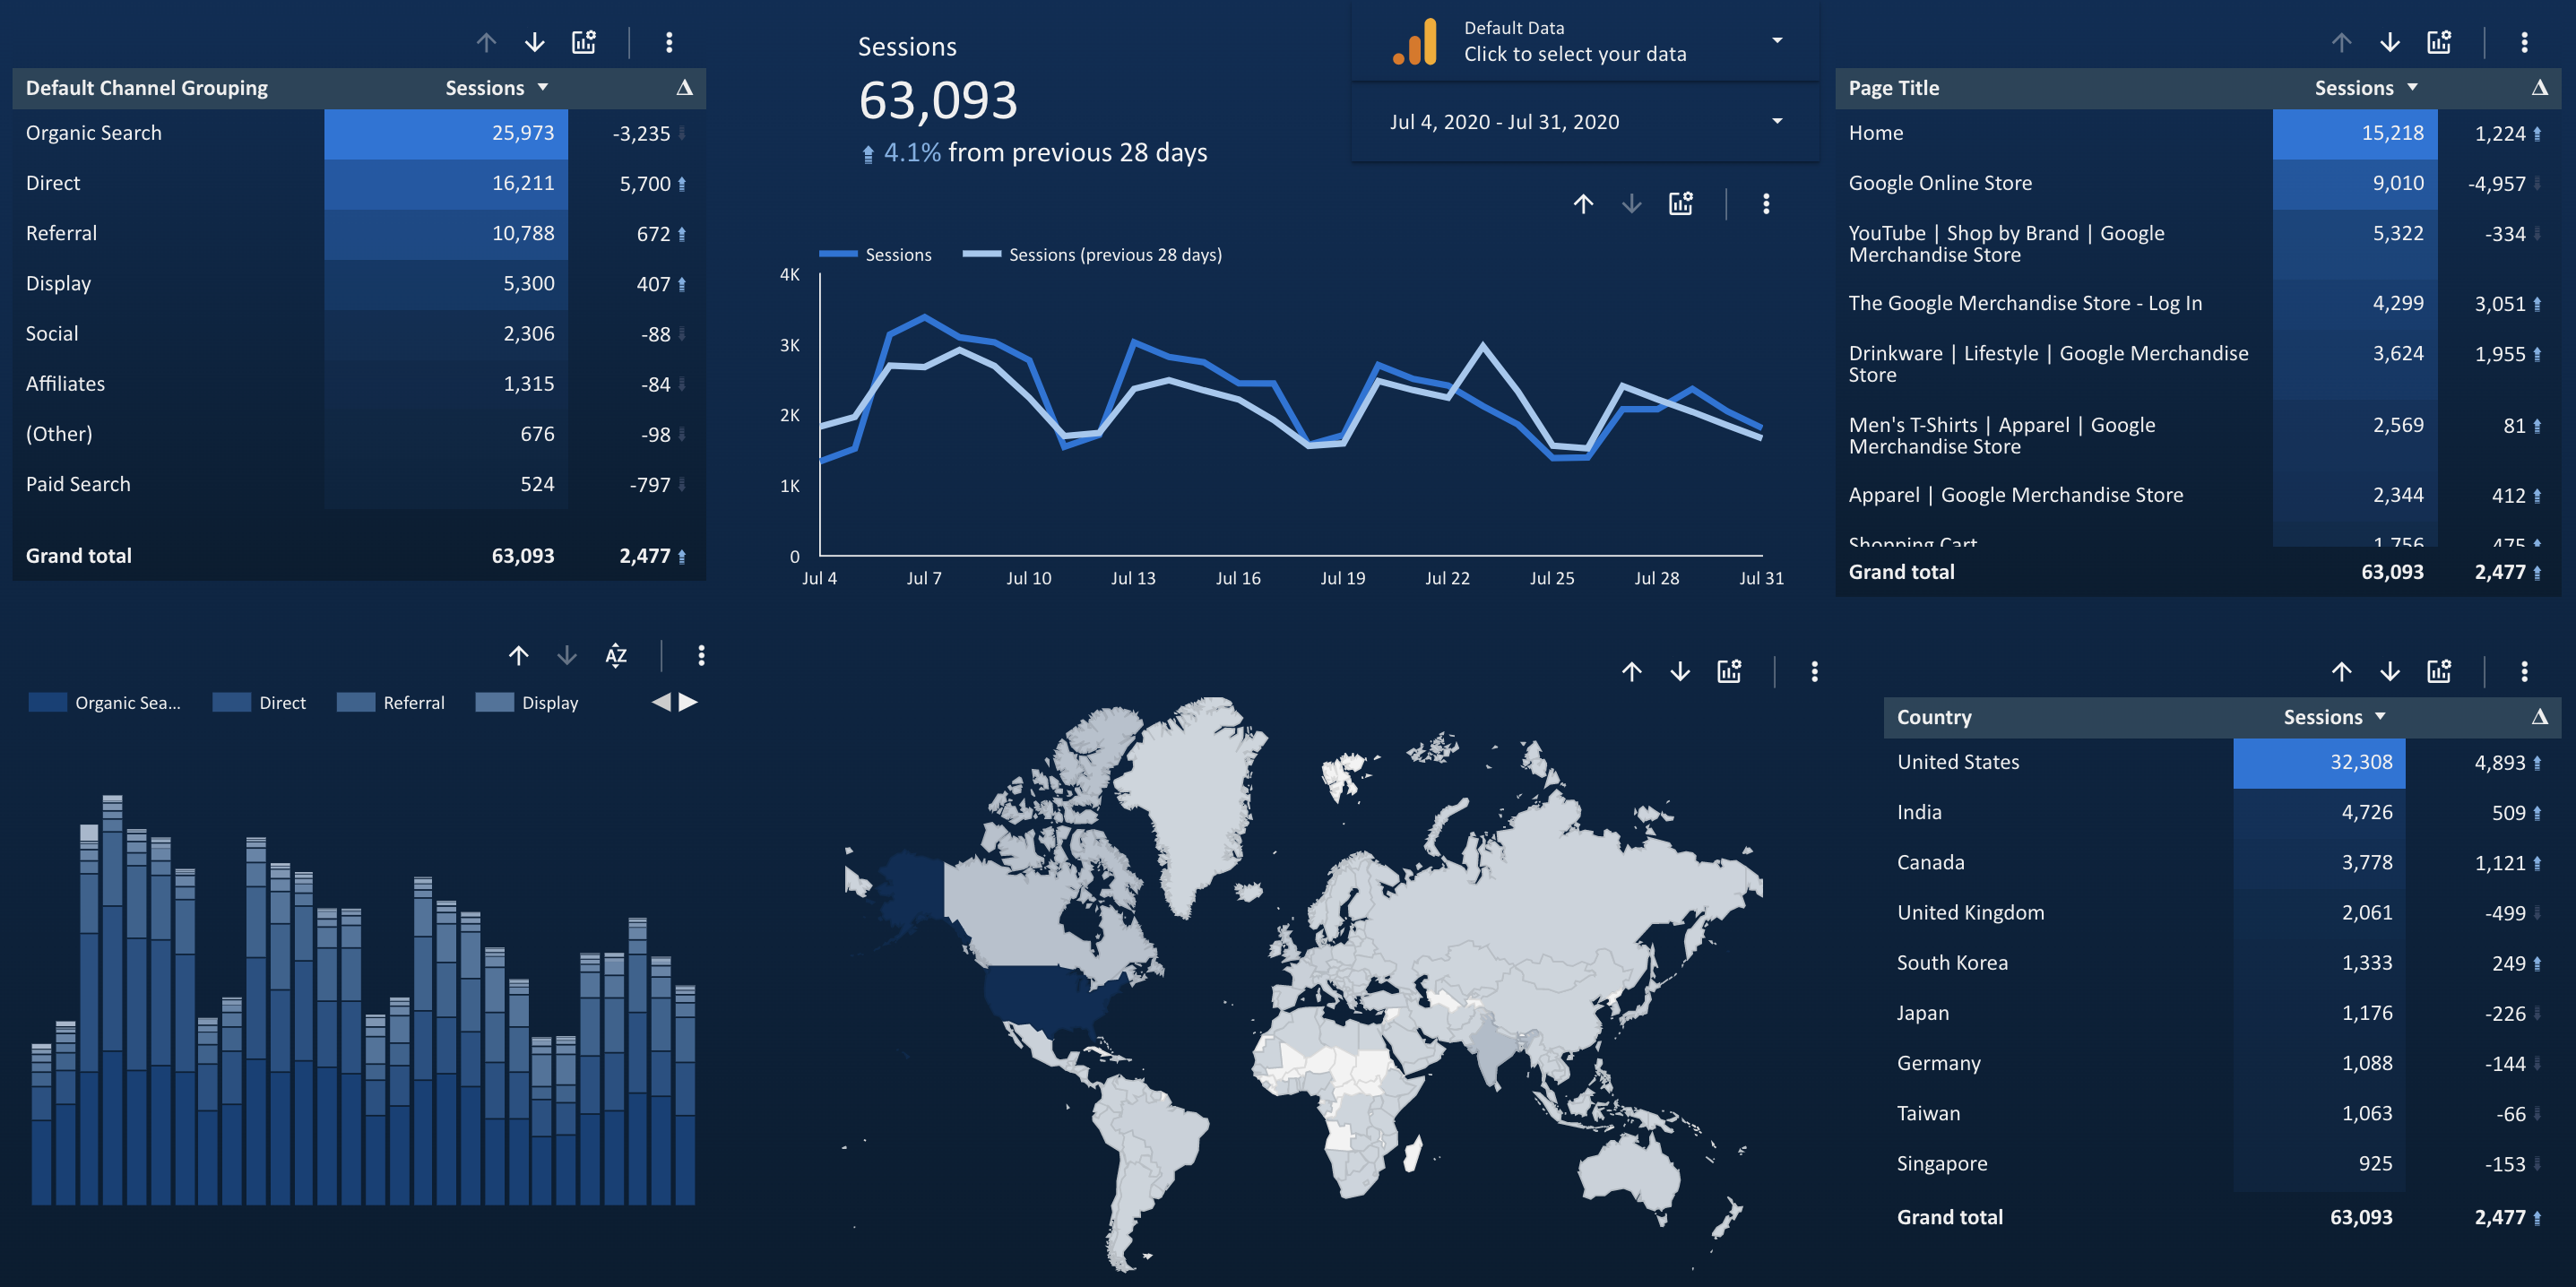Select the Organic Search row
Image resolution: width=2576 pixels, height=1287 pixels.
[x=94, y=133]
